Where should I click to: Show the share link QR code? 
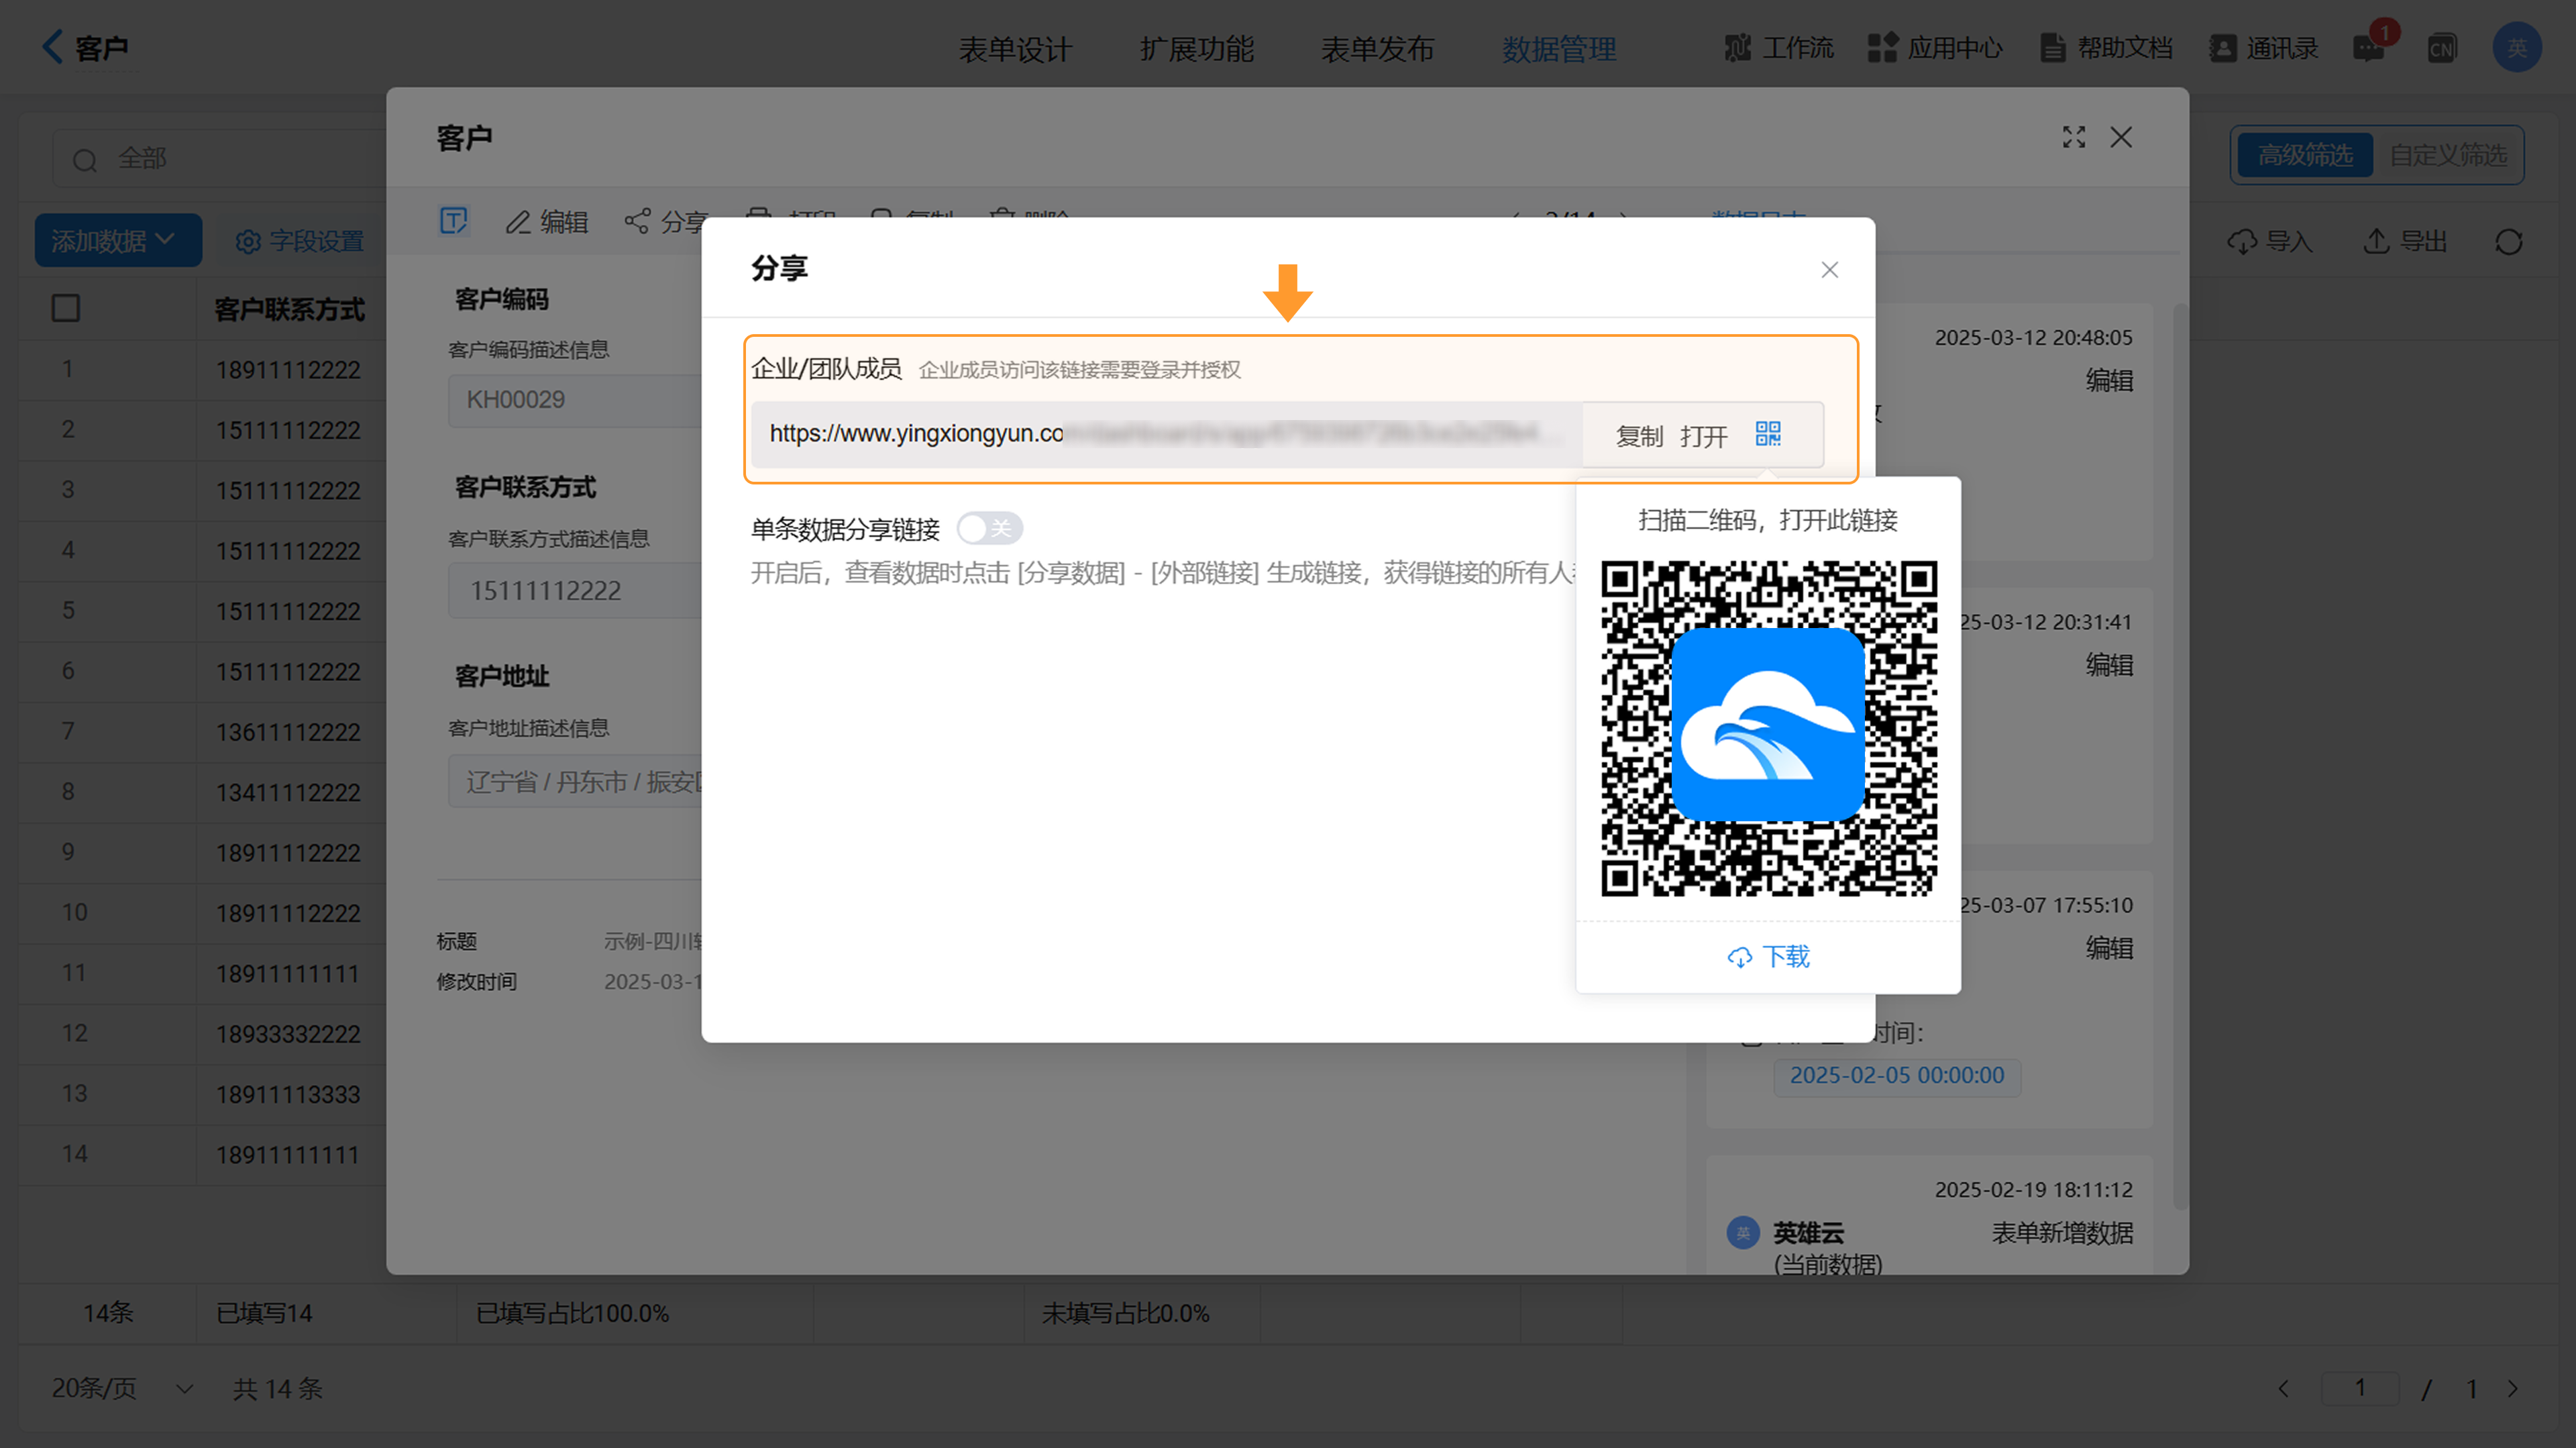pyautogui.click(x=1767, y=434)
